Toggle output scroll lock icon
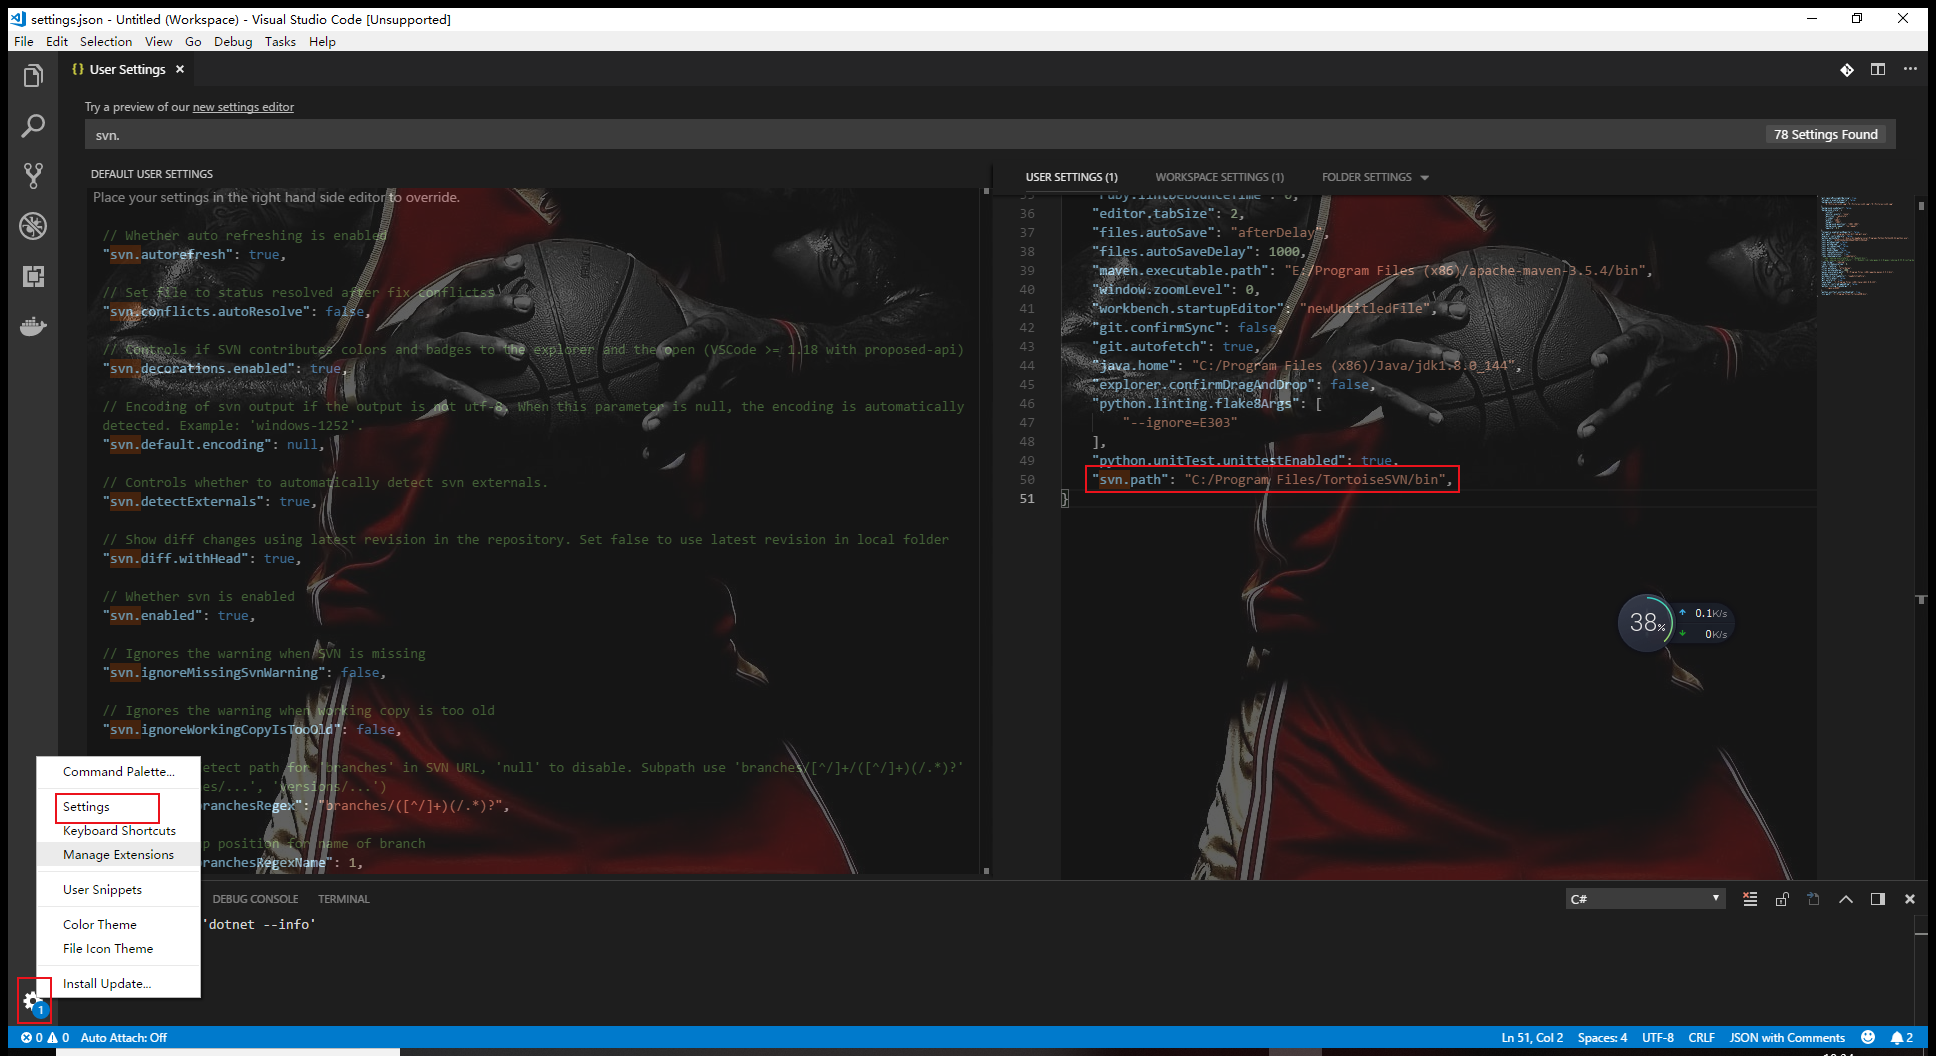 pyautogui.click(x=1782, y=899)
